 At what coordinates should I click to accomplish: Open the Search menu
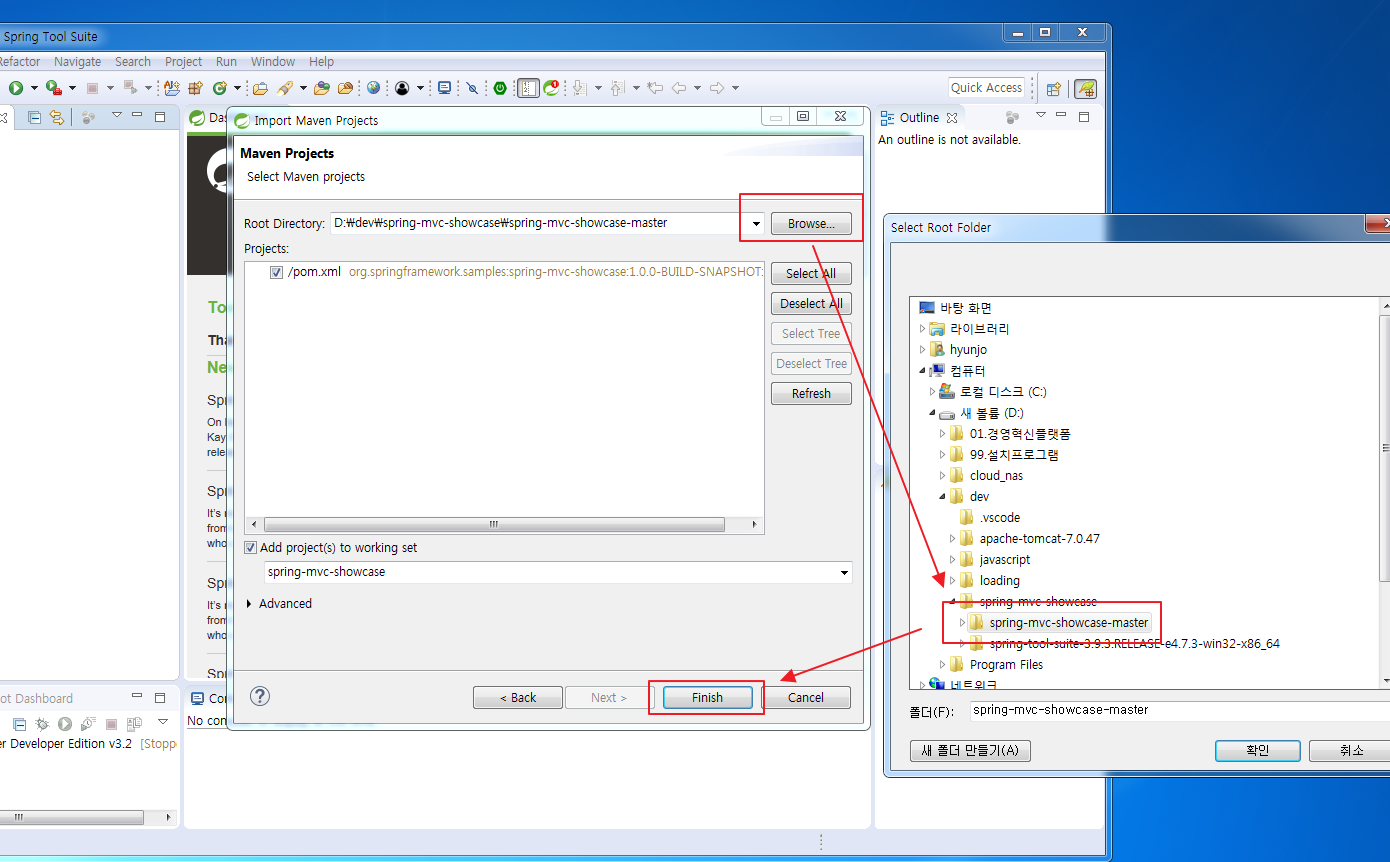tap(133, 62)
